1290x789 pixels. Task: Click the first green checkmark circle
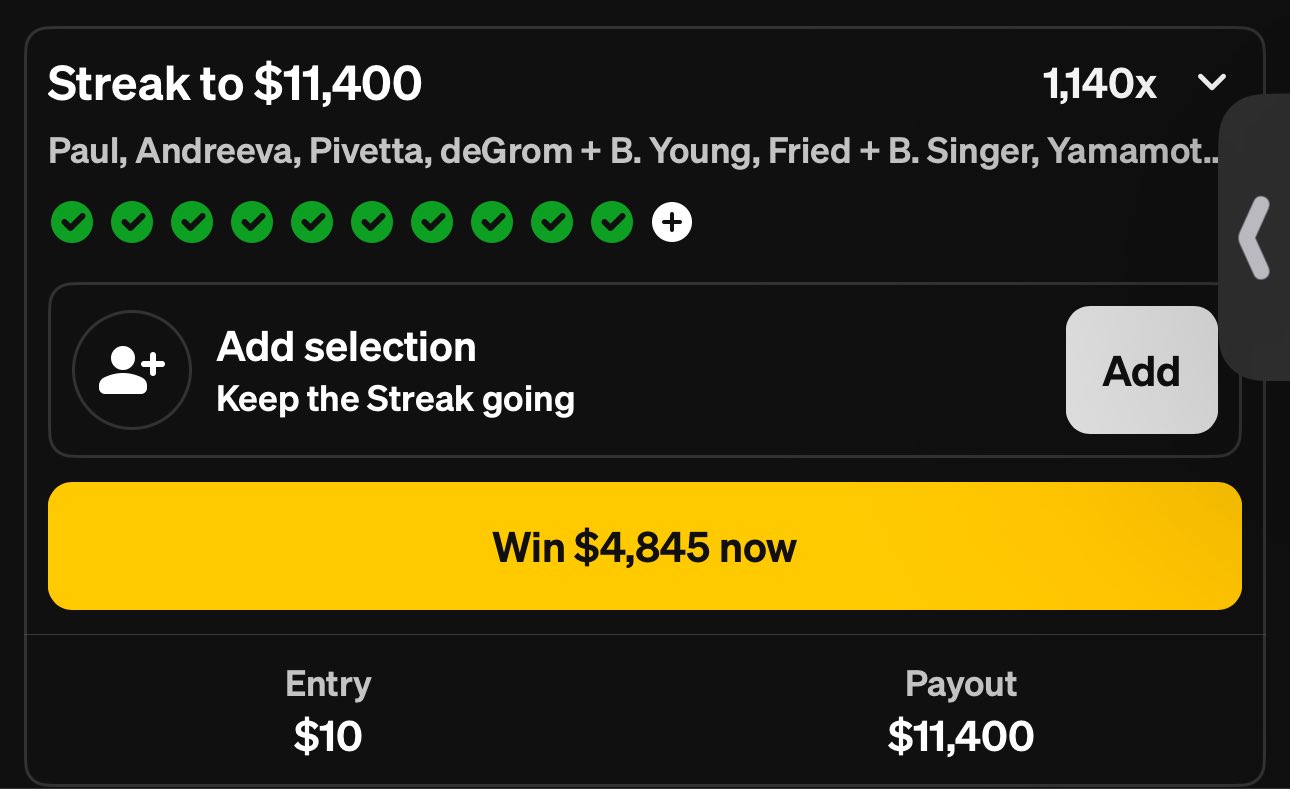click(71, 223)
